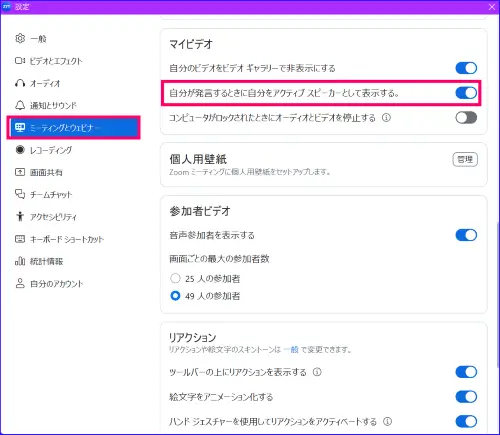The image size is (500, 435).
Task: Open the 一般 settings section
Action: 73,39
